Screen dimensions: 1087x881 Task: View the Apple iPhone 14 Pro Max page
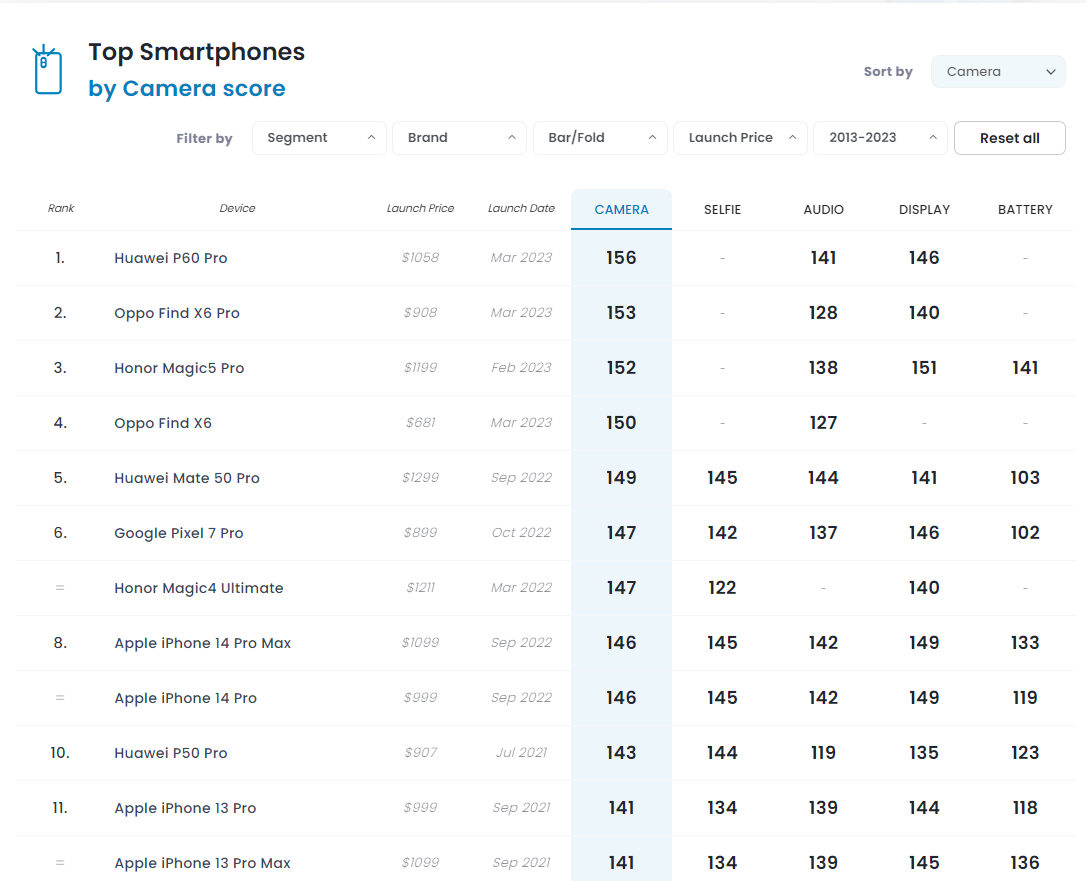203,643
